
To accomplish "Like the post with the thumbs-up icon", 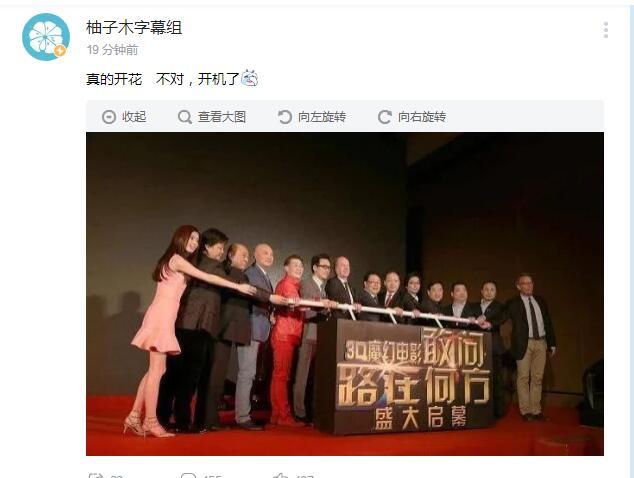I will [x=281, y=475].
